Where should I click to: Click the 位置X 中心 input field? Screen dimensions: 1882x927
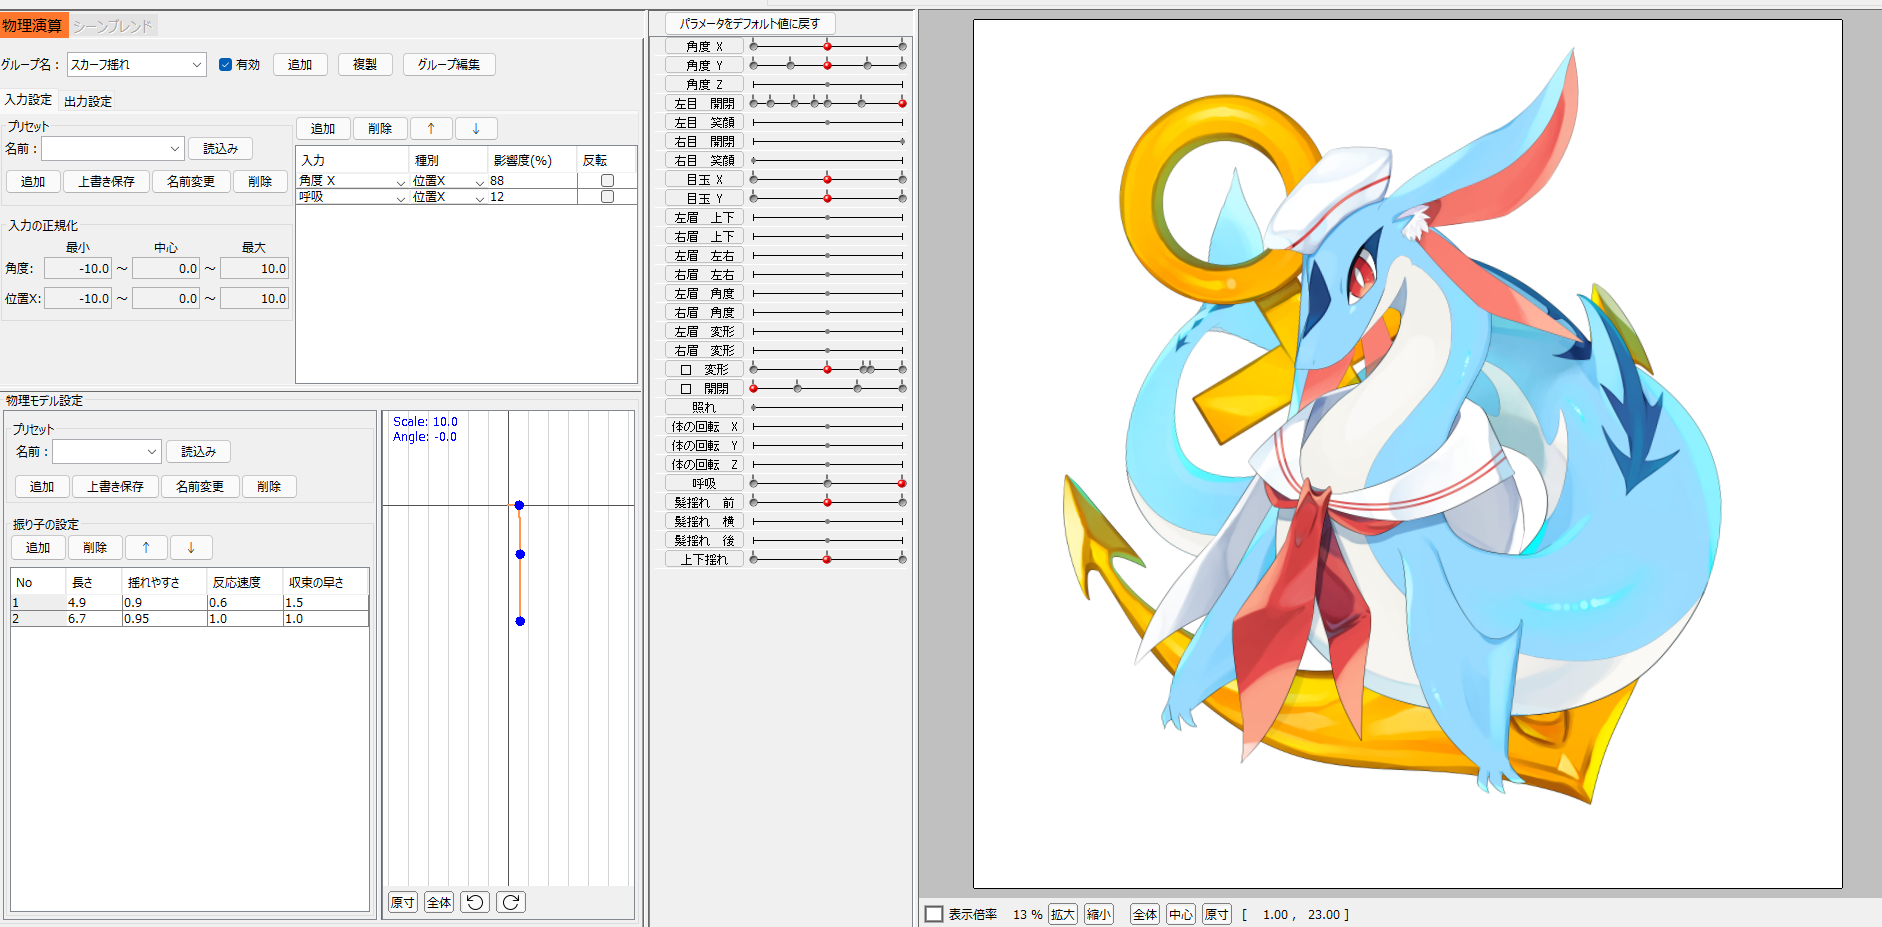(166, 299)
